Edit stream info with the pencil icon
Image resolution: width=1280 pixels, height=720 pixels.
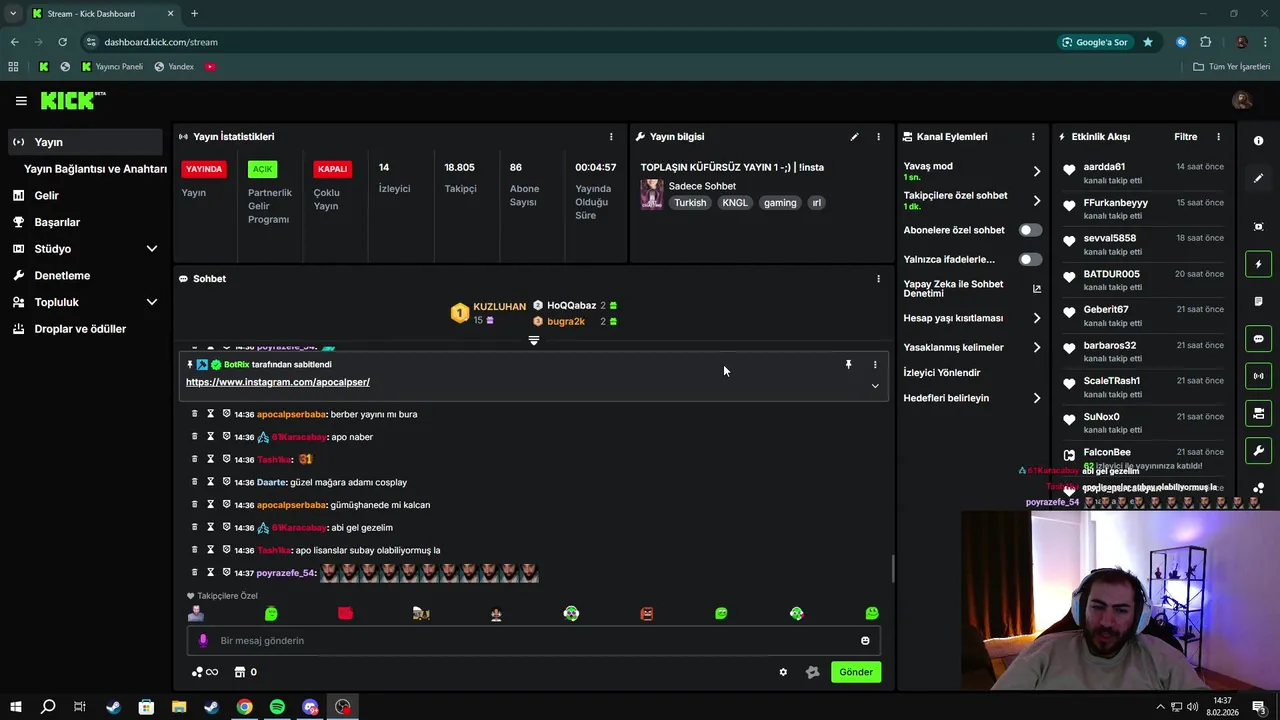tap(854, 137)
